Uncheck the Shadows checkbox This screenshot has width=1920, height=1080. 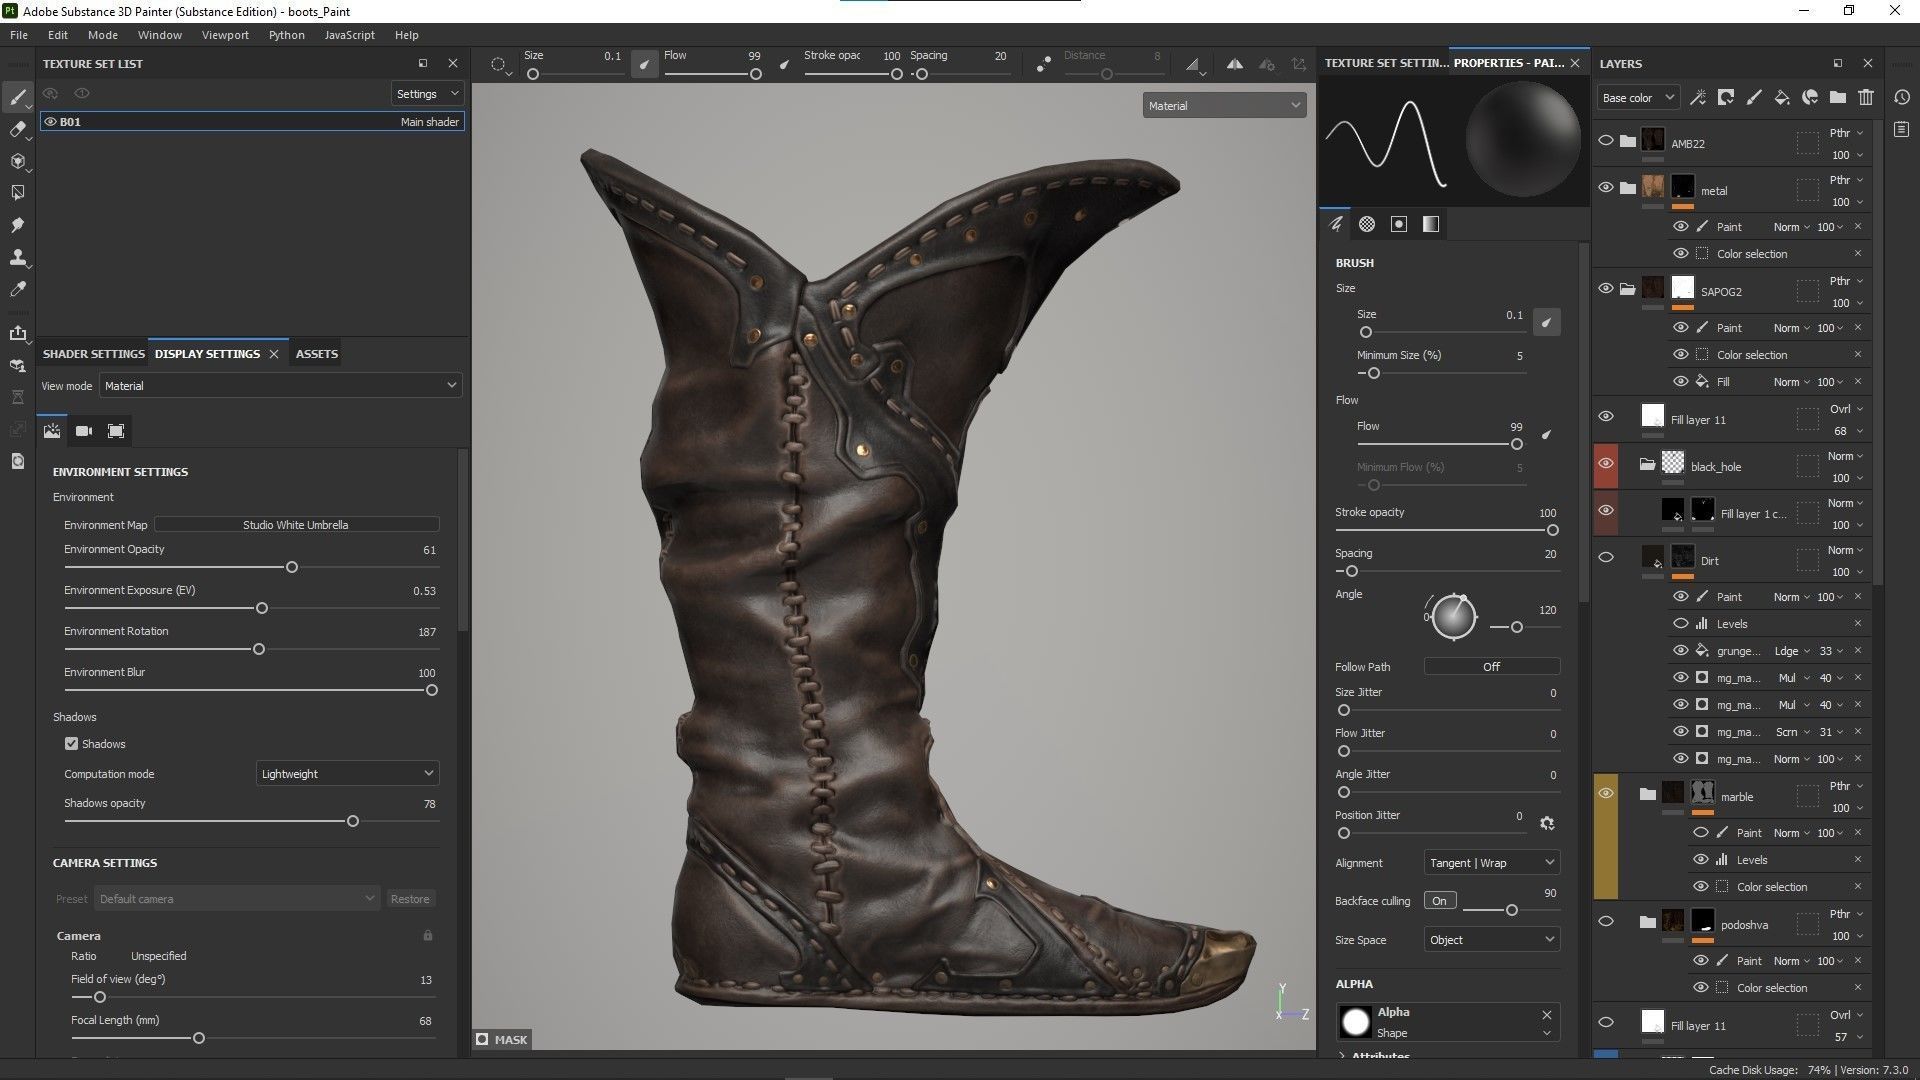pos(71,744)
